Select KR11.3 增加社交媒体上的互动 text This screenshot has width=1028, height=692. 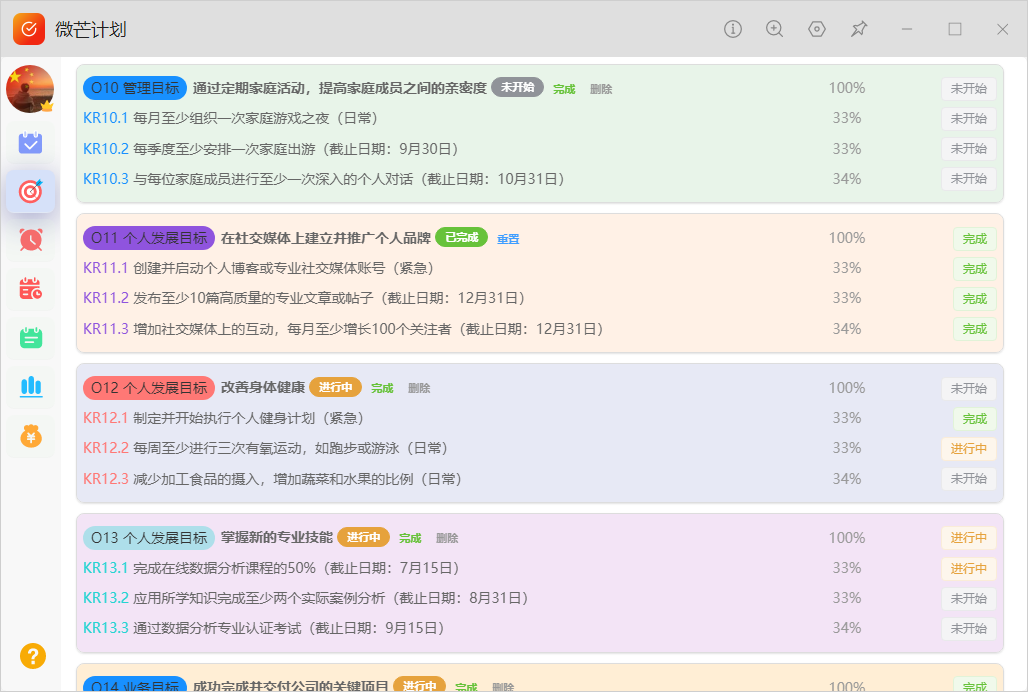point(344,328)
